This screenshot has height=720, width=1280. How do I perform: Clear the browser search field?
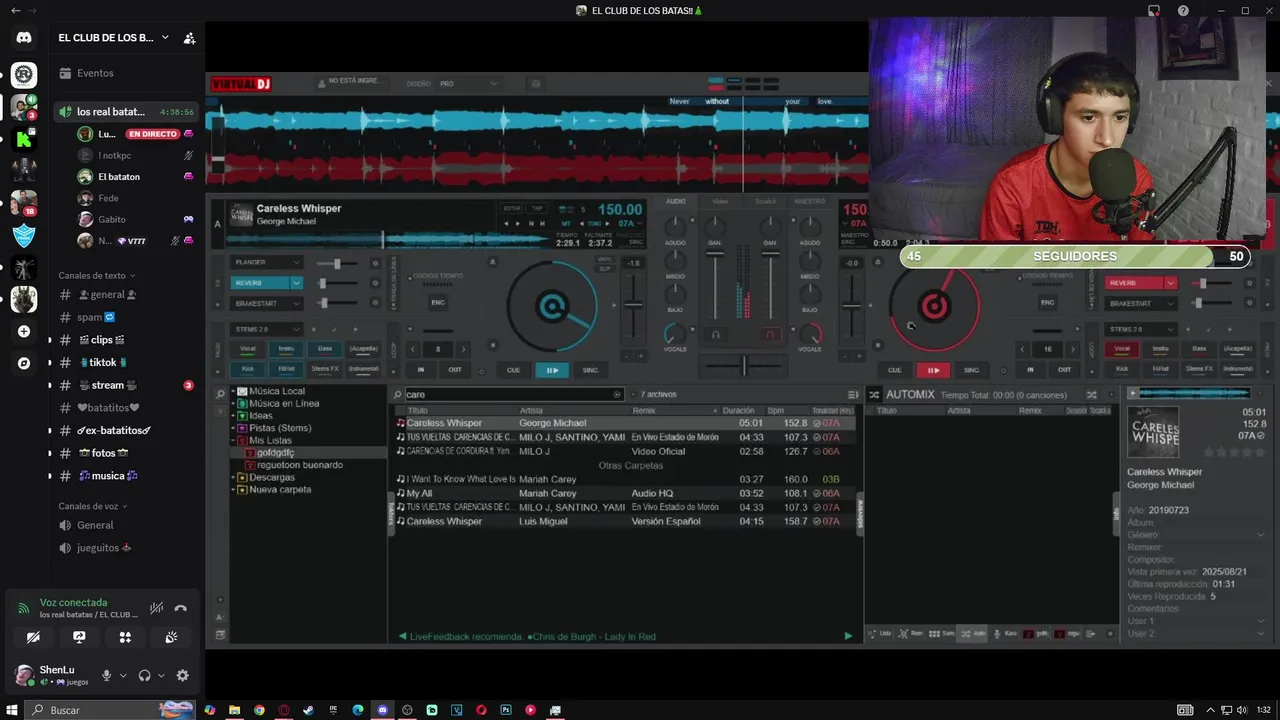click(x=617, y=394)
